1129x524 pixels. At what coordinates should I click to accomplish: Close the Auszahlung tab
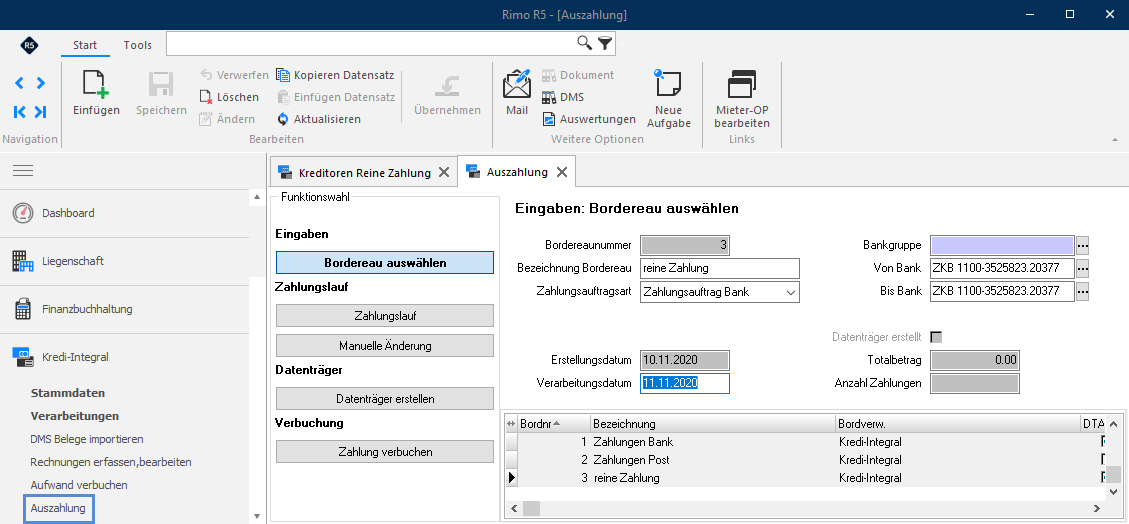562,172
